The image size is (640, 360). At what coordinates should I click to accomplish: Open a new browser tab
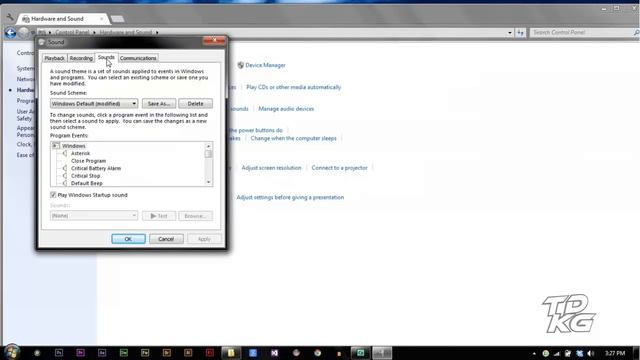tap(118, 19)
